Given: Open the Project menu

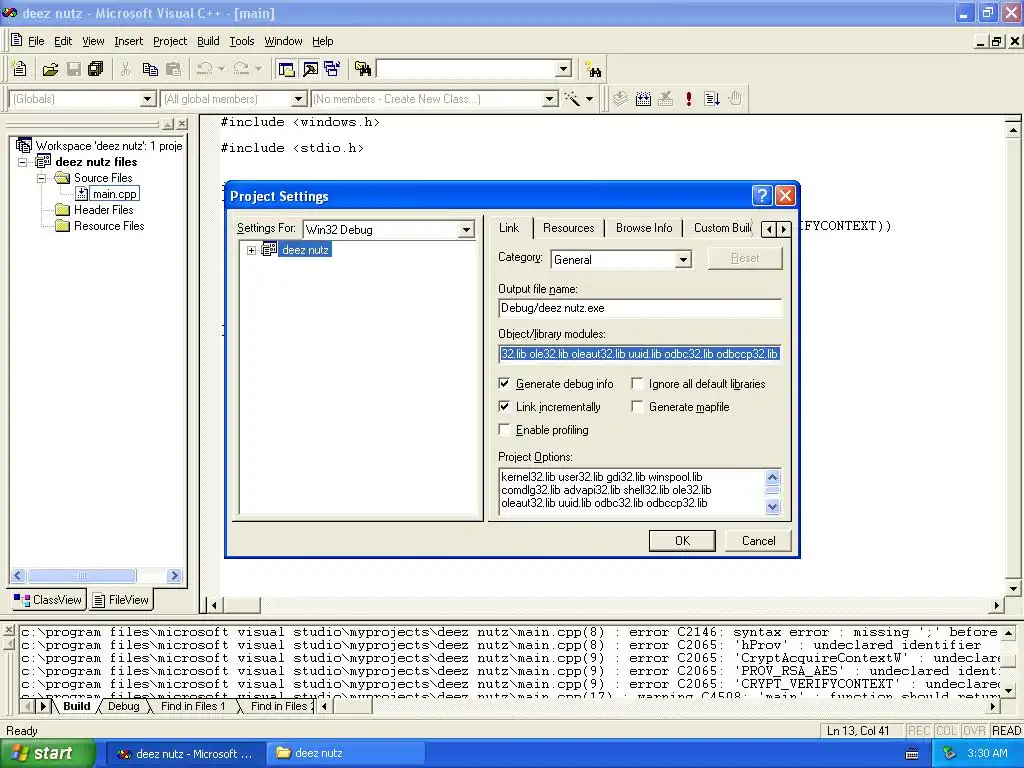Looking at the screenshot, I should pyautogui.click(x=170, y=41).
